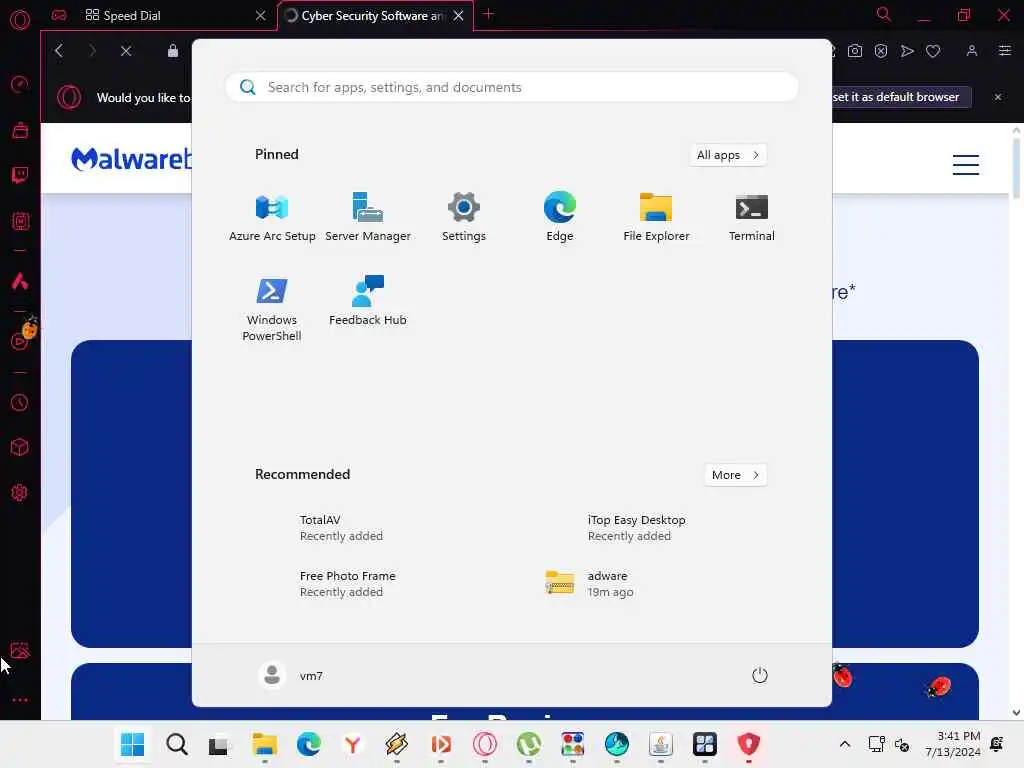This screenshot has height=768, width=1024.
Task: Click the Malwarebytes logo
Action: point(131,159)
